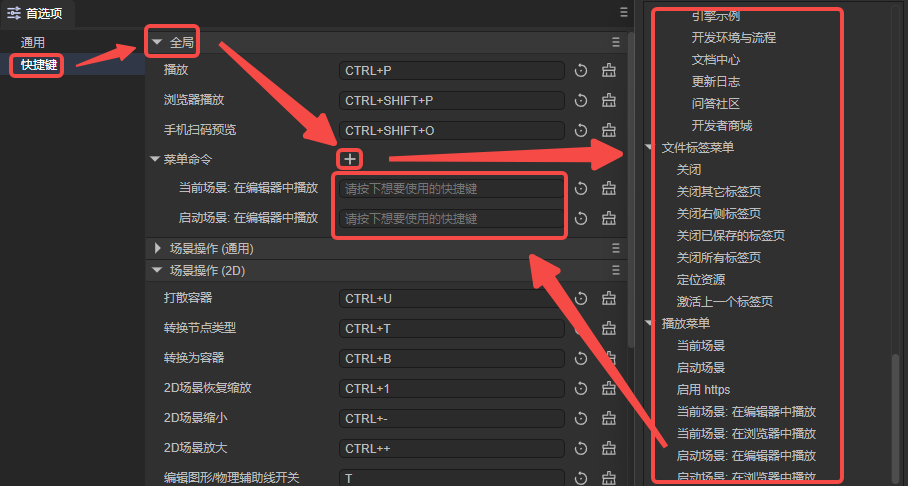908x486 pixels.
Task: Click the CTRL+U shortcut field for 打散容器
Action: pos(450,299)
